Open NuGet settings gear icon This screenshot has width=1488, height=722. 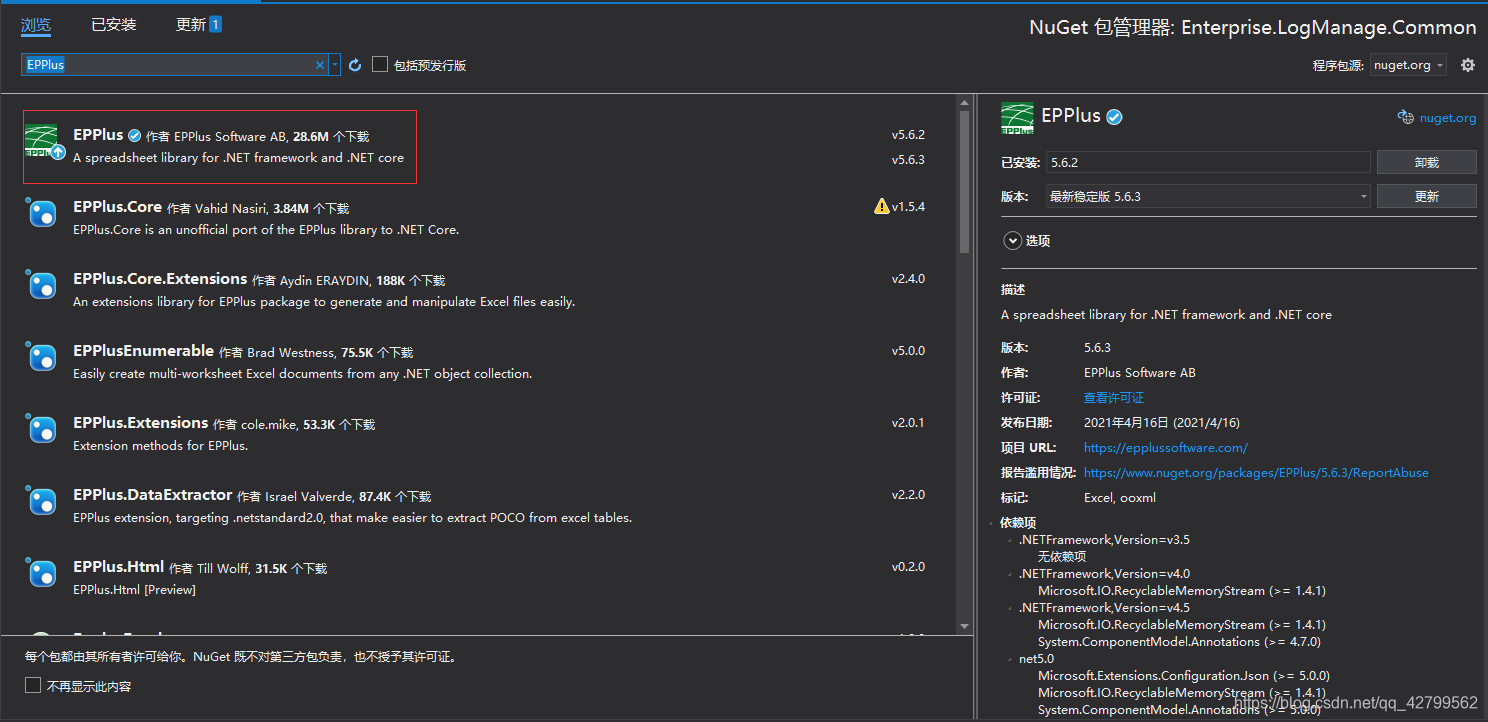point(1467,65)
